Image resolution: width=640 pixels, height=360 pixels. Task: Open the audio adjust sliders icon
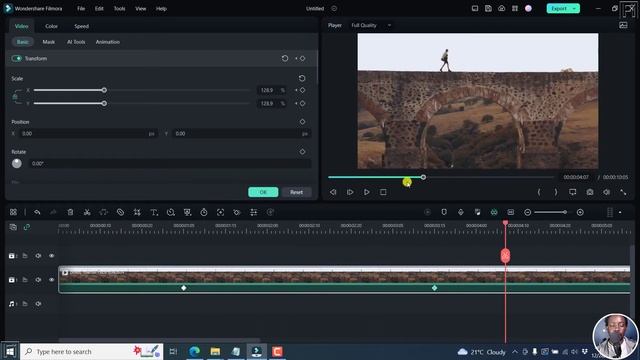253,212
